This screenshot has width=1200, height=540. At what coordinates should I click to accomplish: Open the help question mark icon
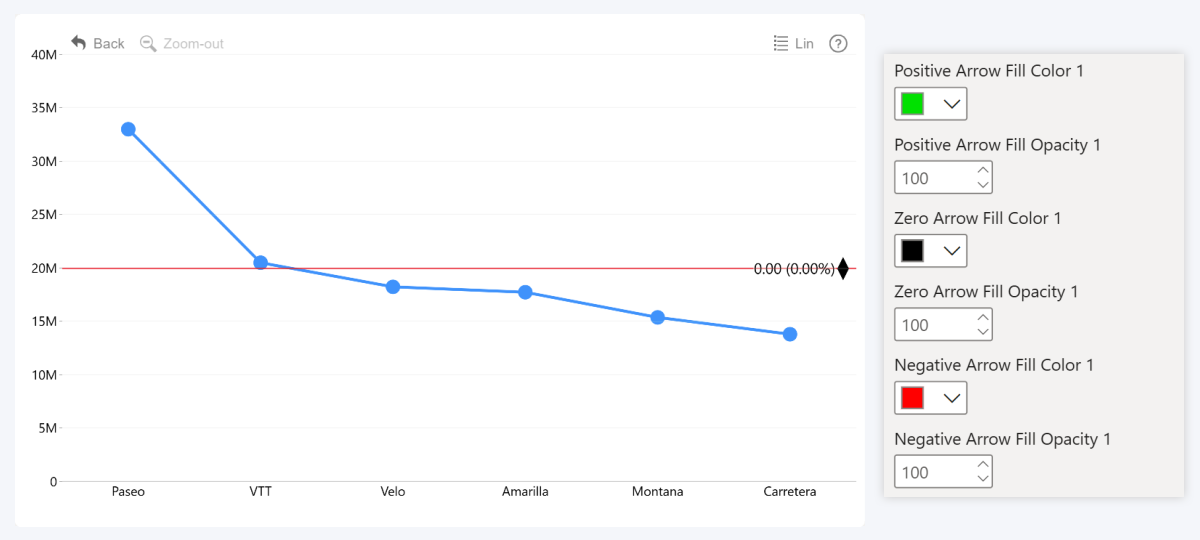pos(839,43)
